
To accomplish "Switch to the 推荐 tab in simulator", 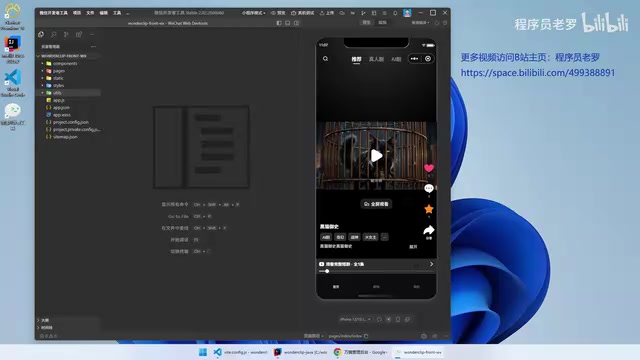I will tap(356, 59).
